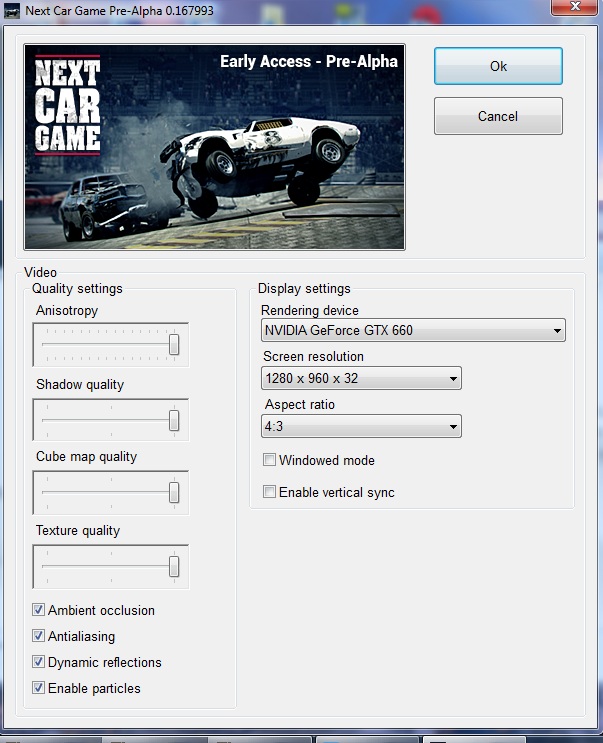603x743 pixels.
Task: Click the title bar app icon
Action: click(11, 10)
